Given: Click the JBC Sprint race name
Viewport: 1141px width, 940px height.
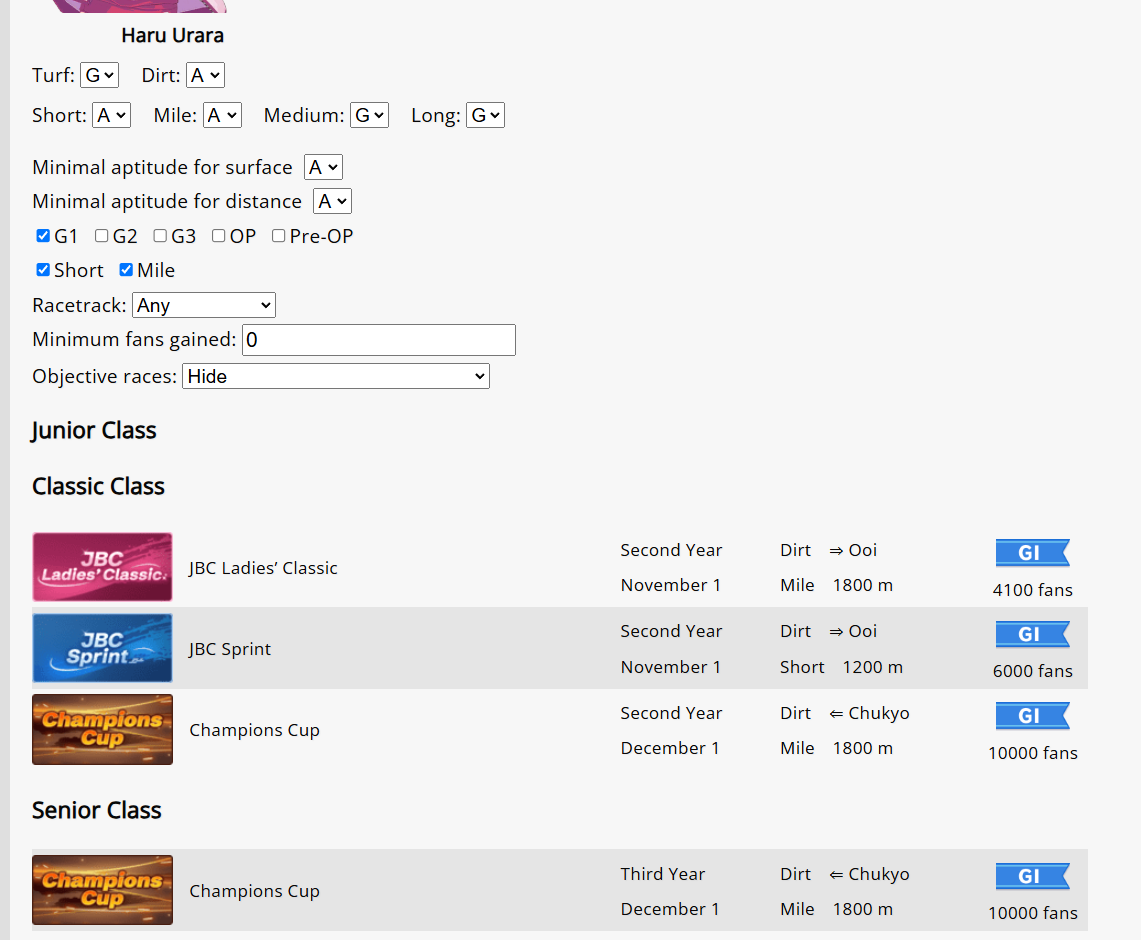Looking at the screenshot, I should [230, 649].
